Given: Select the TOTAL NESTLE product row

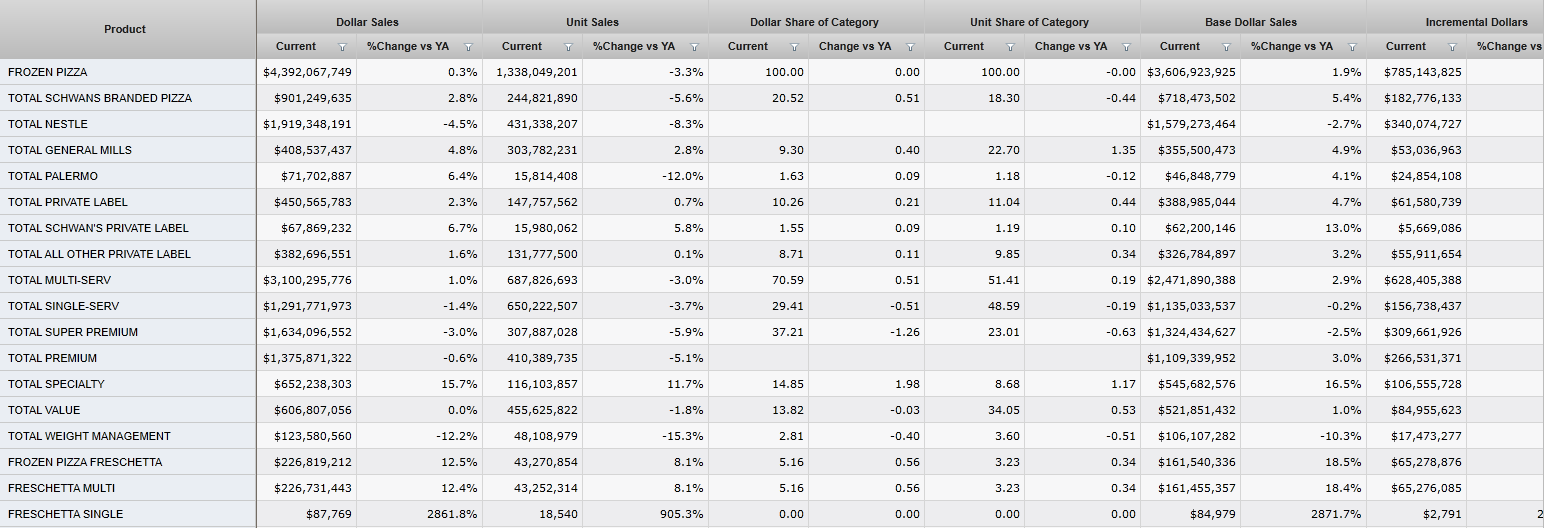Looking at the screenshot, I should pyautogui.click(x=48, y=124).
